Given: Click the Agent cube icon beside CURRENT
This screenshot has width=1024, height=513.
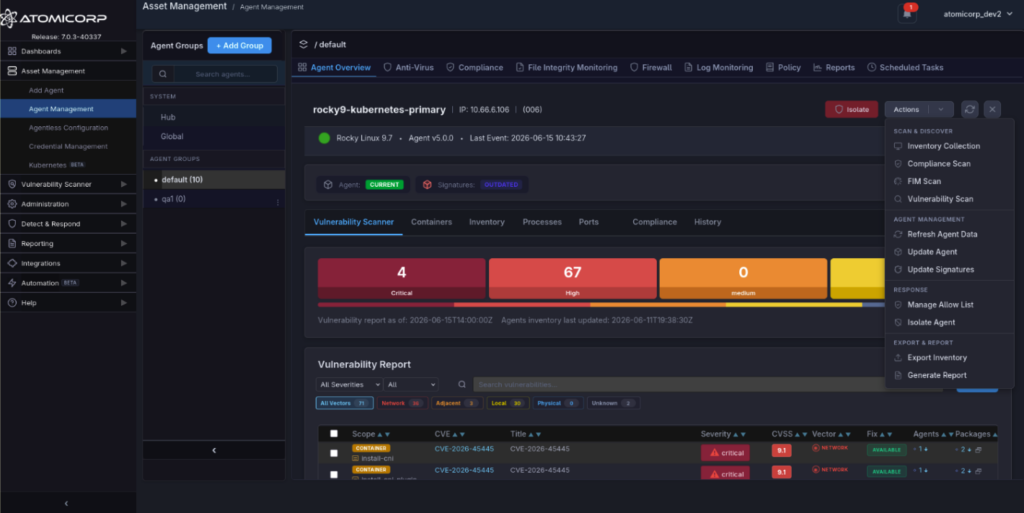Looking at the screenshot, I should (x=328, y=185).
